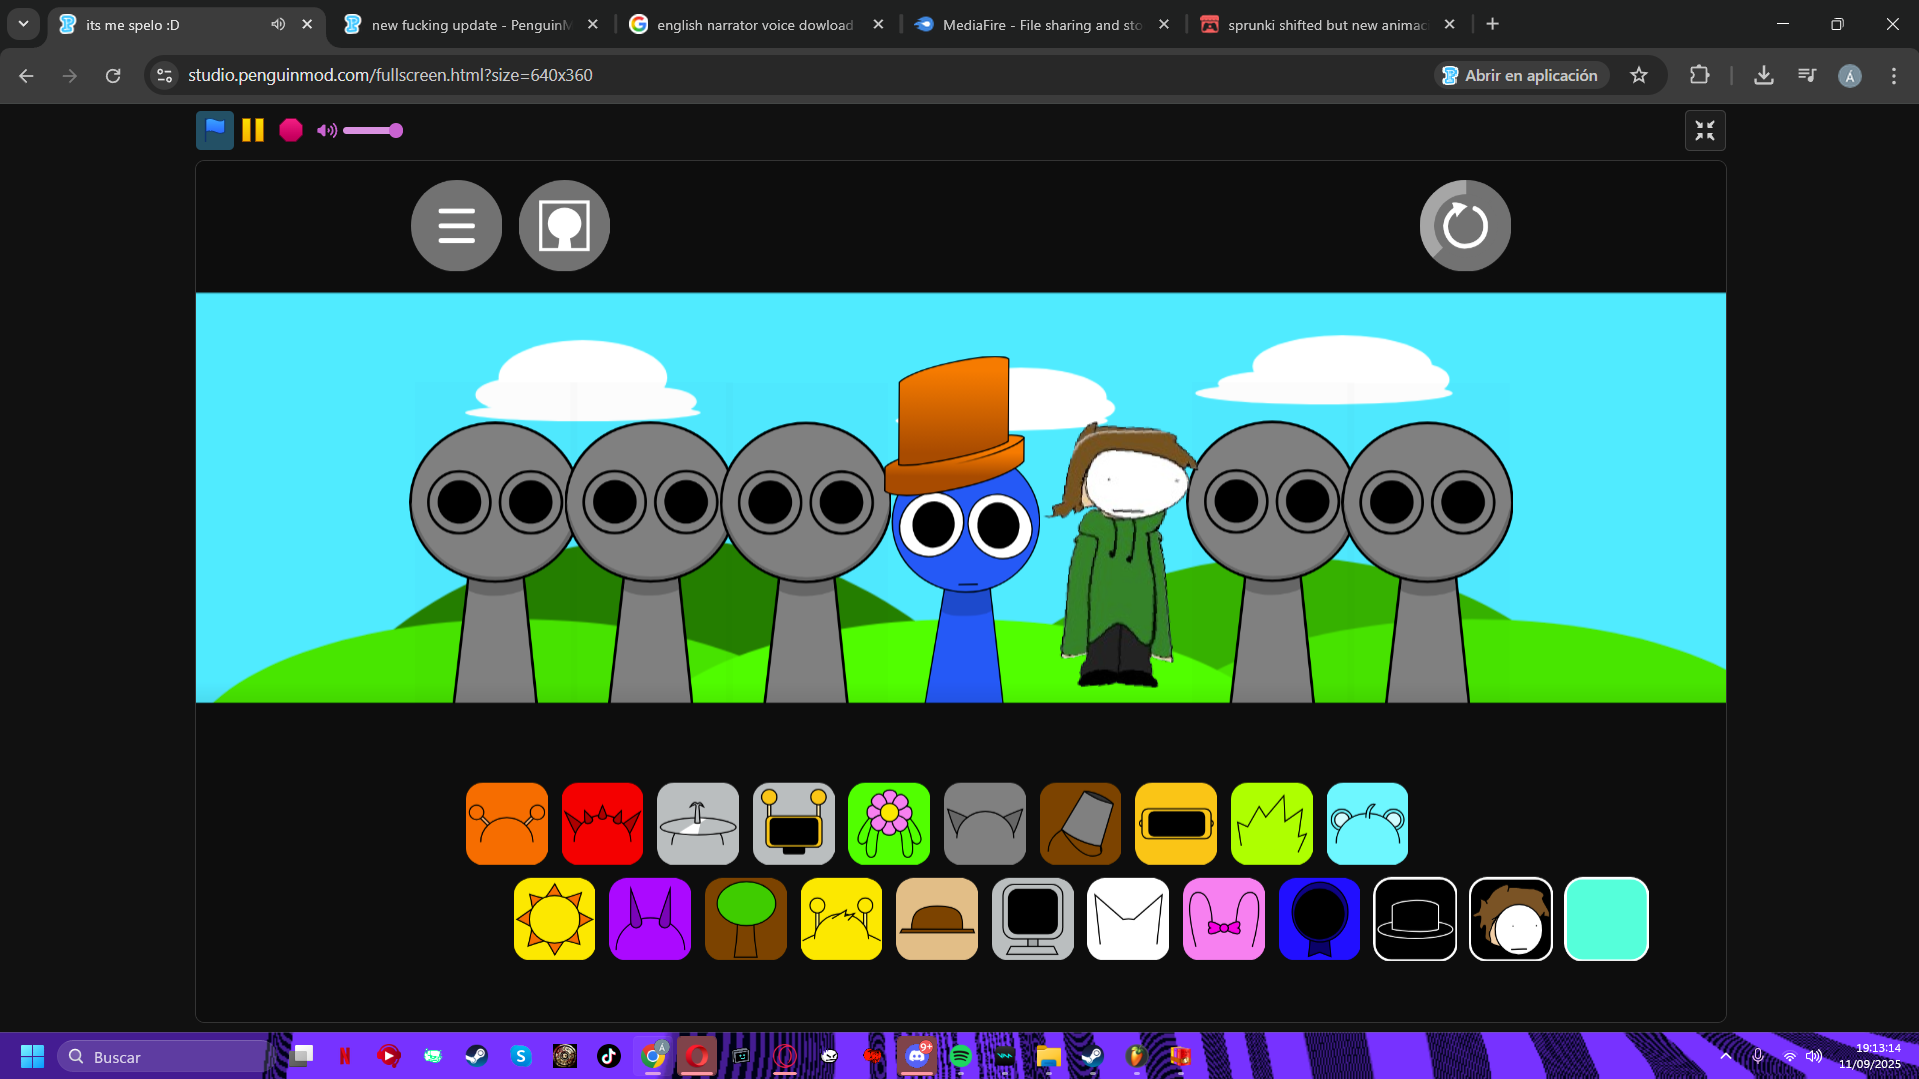Open the browser extensions puzzle icon

point(1699,75)
